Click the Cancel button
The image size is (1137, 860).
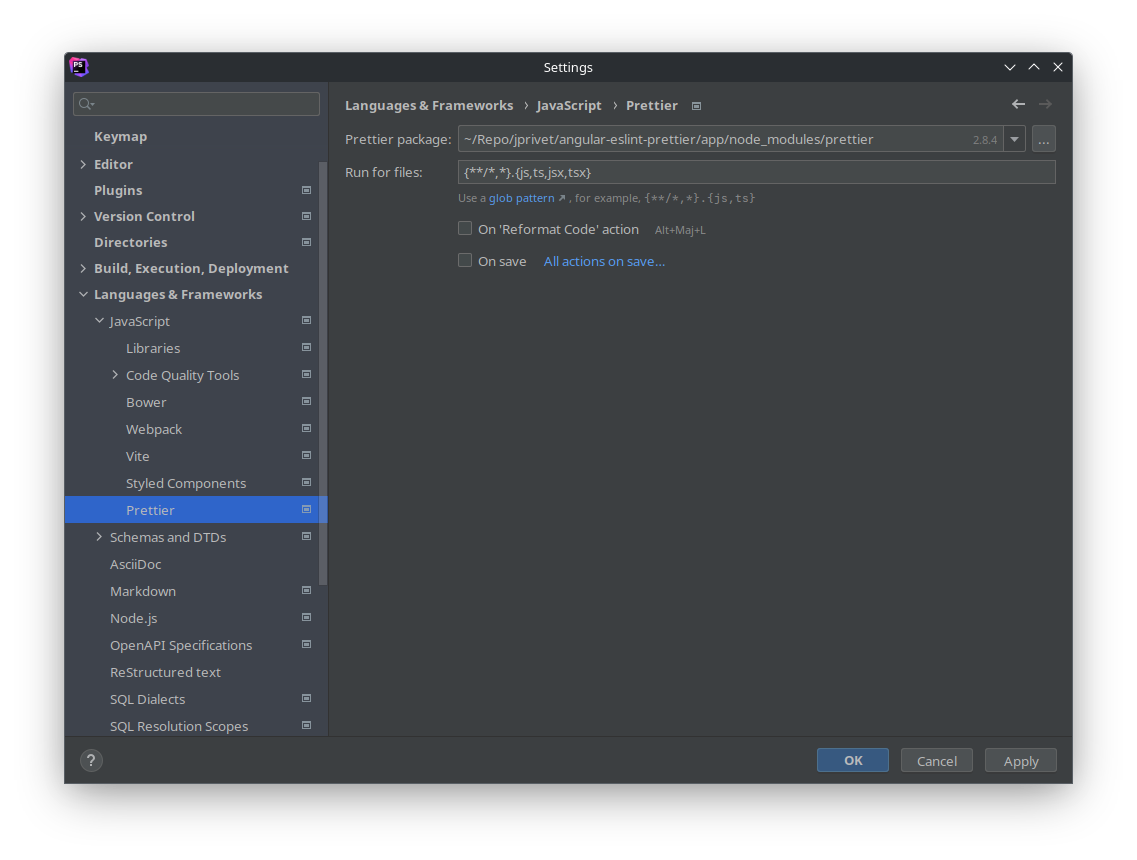[x=937, y=760]
